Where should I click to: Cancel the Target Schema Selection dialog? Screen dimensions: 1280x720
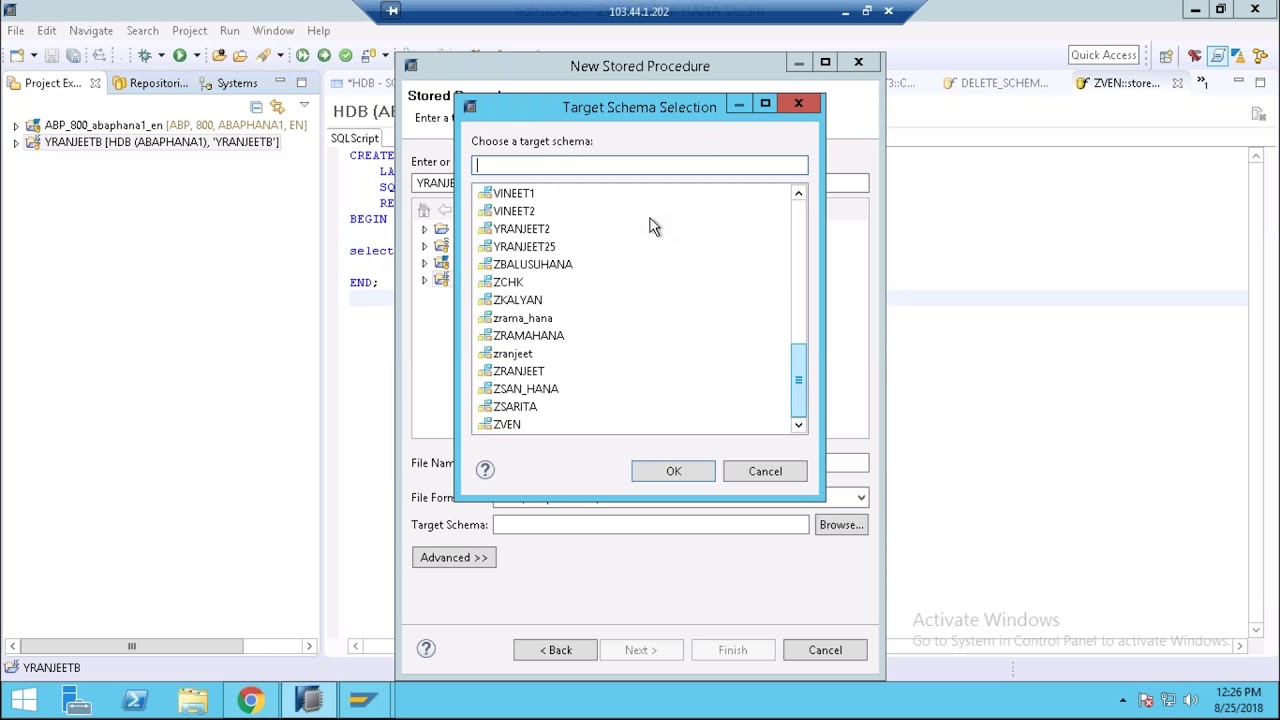[765, 471]
